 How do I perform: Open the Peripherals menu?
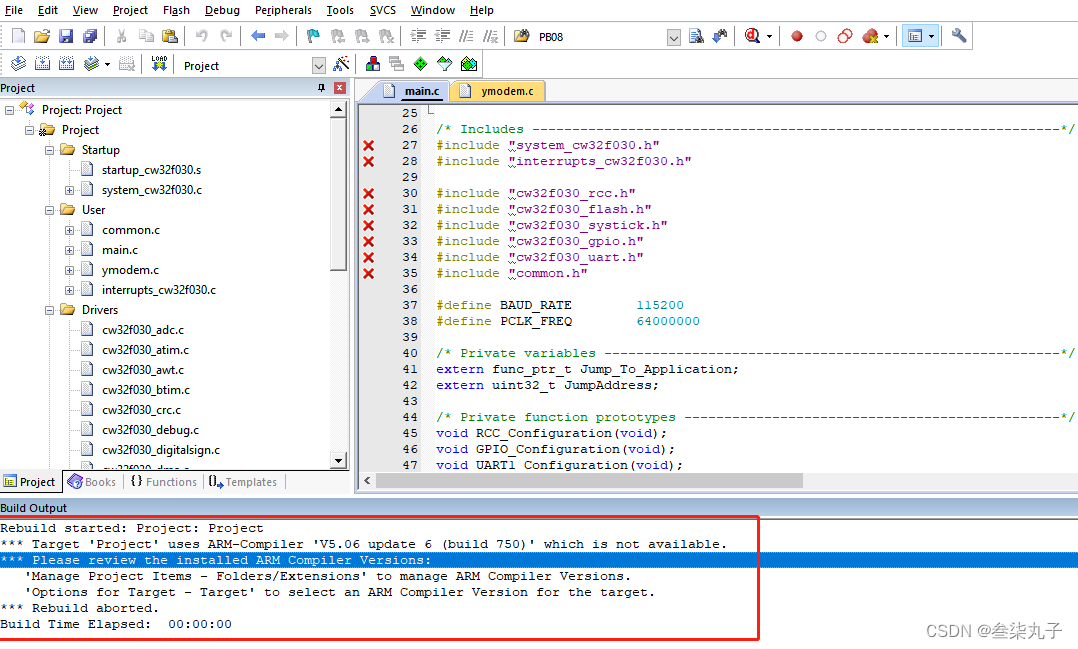(283, 10)
